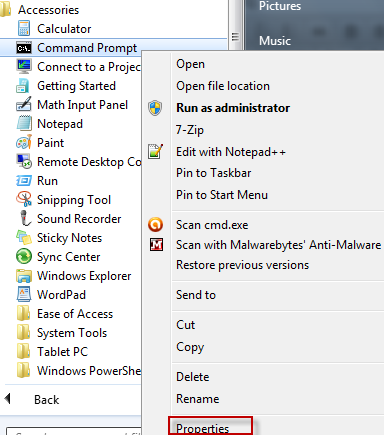Image resolution: width=384 pixels, height=435 pixels.
Task: Launch Notepad from the programs list
Action: pyautogui.click(x=60, y=124)
